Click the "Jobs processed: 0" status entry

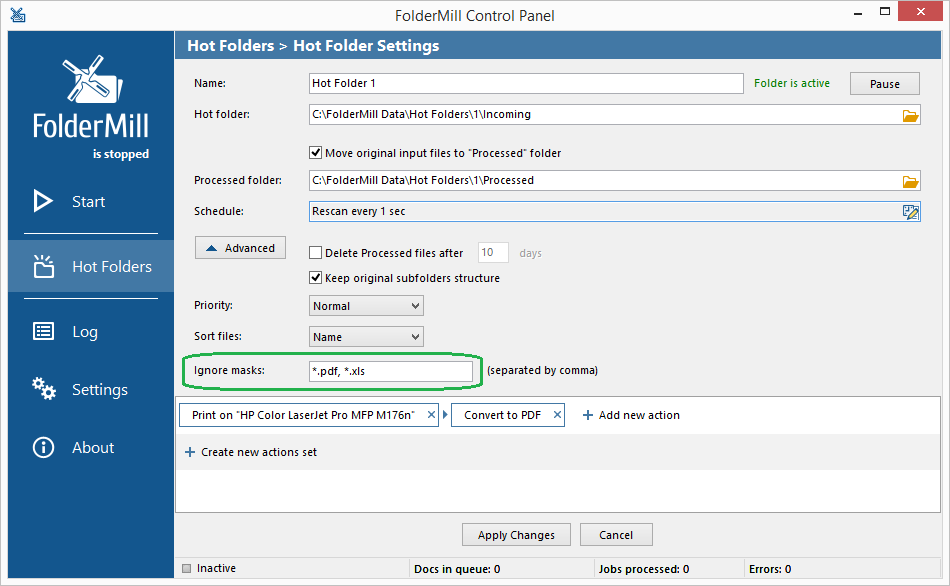(644, 569)
